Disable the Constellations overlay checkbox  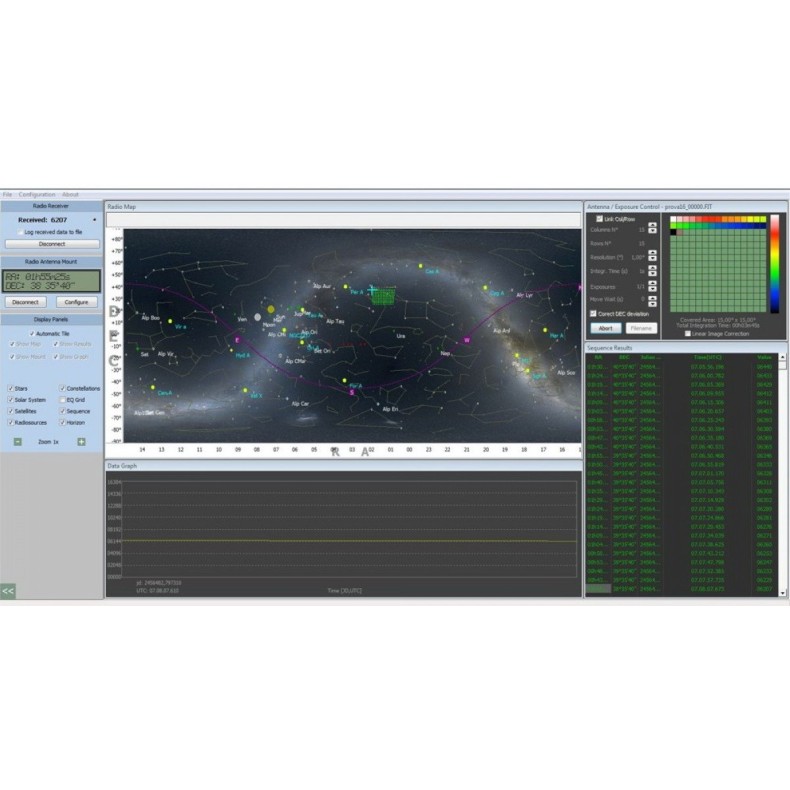tap(61, 388)
